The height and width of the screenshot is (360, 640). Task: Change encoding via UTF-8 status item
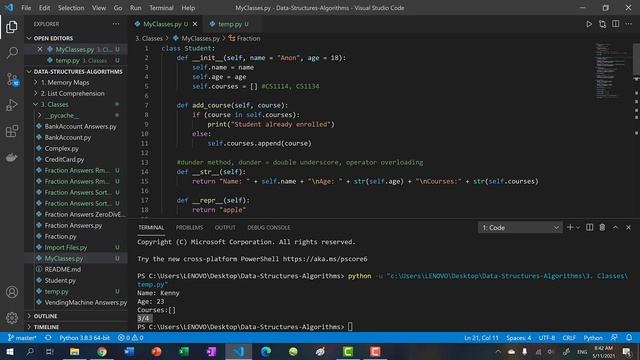[x=547, y=338]
